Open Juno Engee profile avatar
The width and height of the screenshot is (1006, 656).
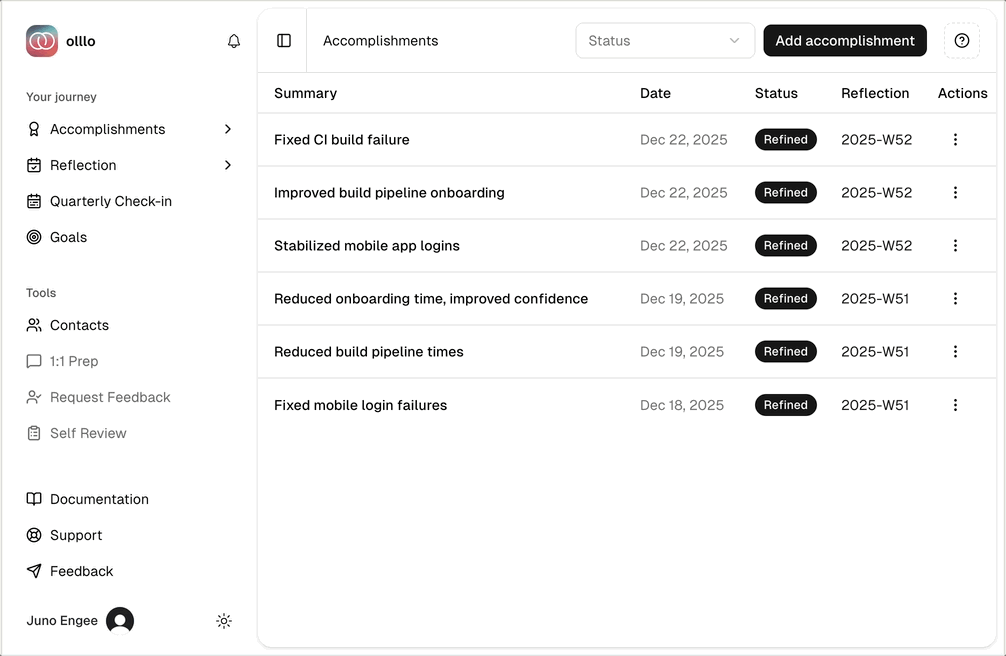[x=120, y=621]
